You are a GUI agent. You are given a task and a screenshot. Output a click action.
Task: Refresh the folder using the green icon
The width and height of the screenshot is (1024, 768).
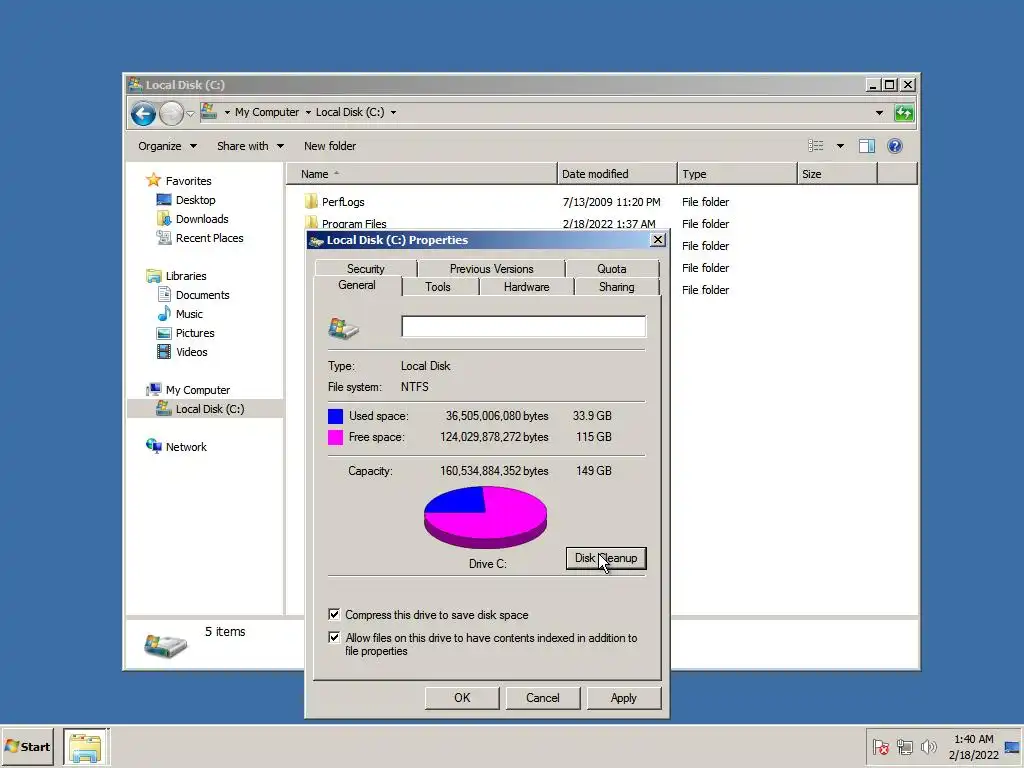[904, 113]
